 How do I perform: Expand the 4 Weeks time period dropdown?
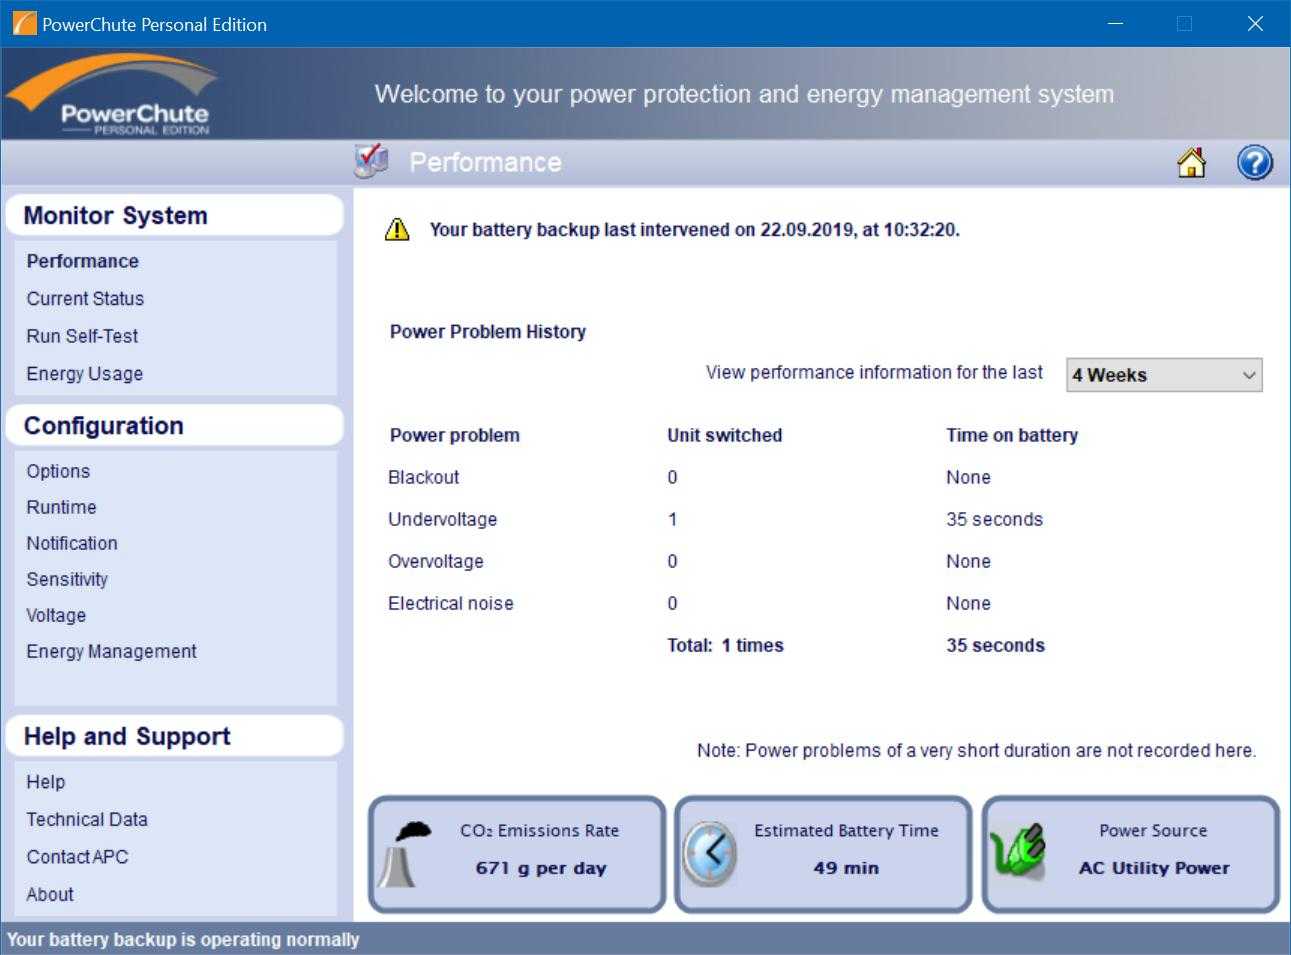point(1164,375)
